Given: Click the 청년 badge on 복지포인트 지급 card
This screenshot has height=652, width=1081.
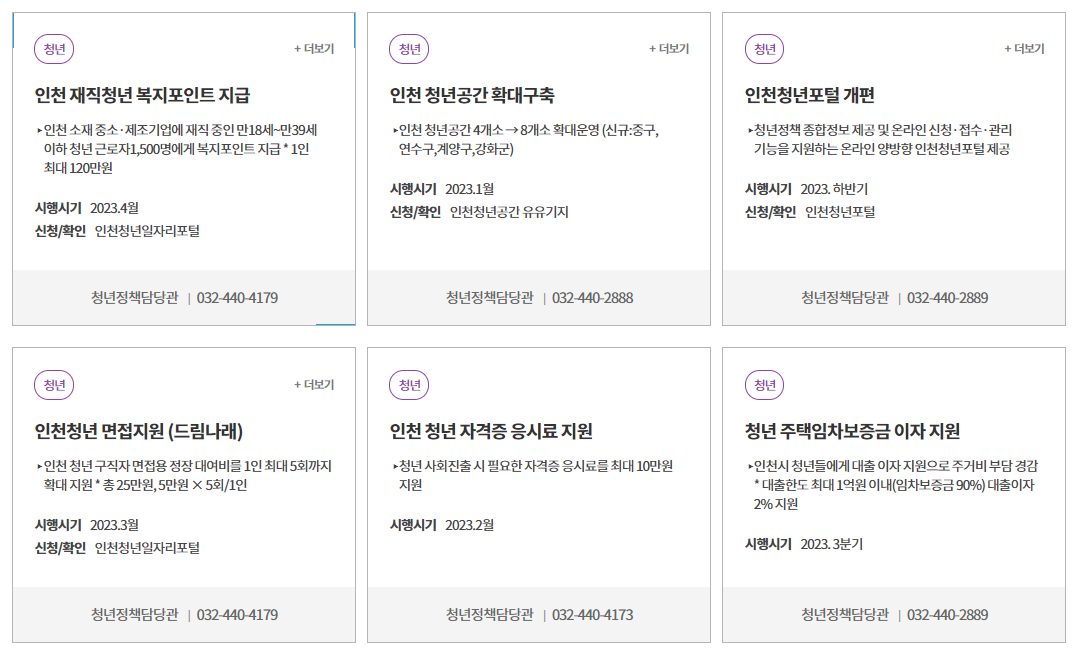Looking at the screenshot, I should pos(54,49).
